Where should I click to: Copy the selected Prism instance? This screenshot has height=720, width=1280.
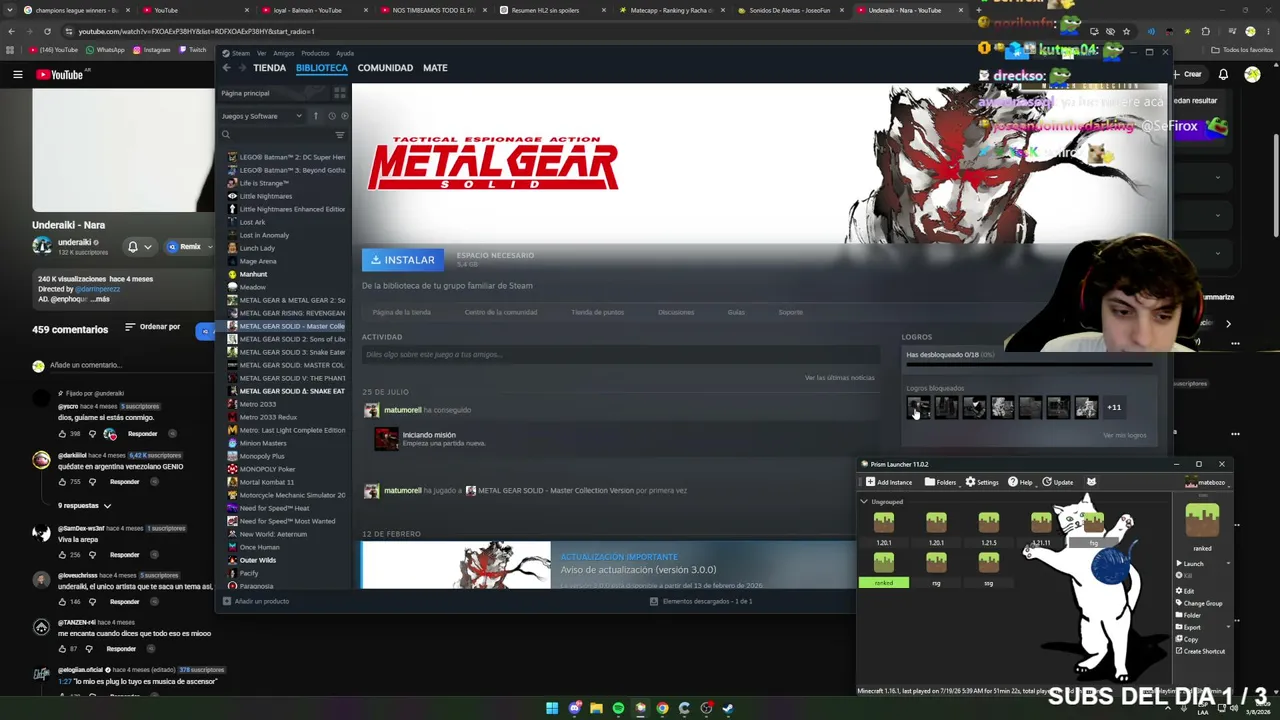[1188, 639]
